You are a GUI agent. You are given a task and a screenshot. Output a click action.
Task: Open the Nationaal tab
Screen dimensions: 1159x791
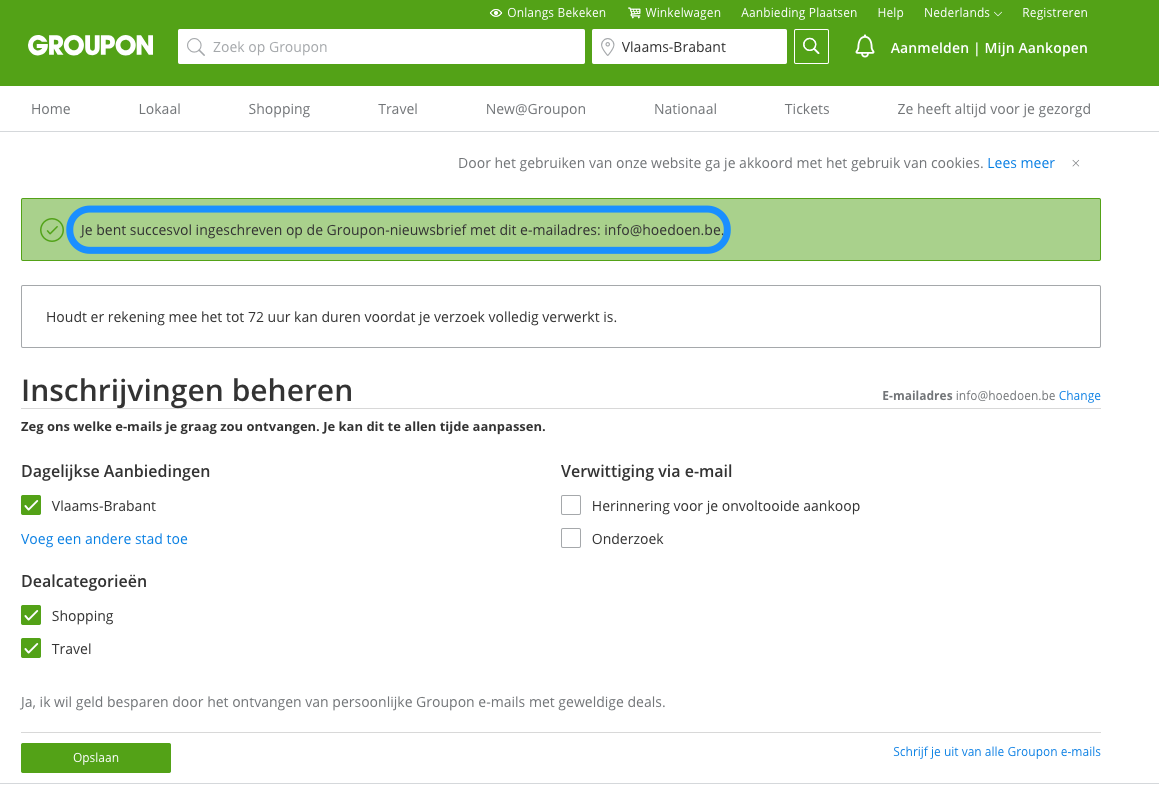pos(685,109)
